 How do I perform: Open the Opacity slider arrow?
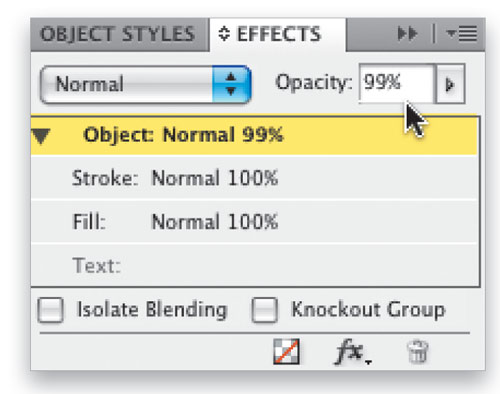click(x=450, y=84)
